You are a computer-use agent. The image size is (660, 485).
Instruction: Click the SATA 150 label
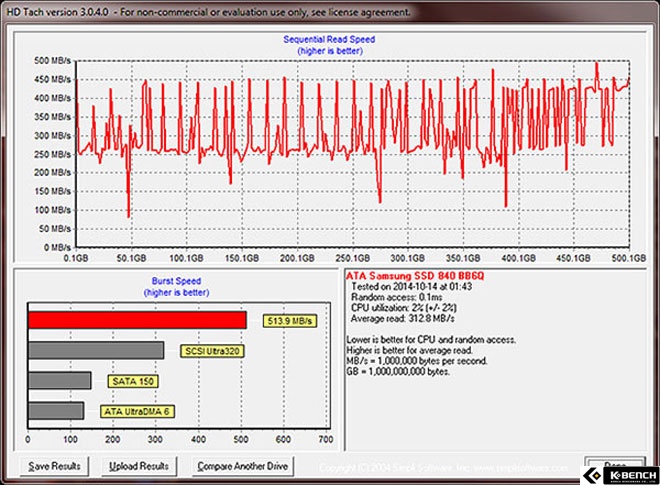tap(133, 381)
